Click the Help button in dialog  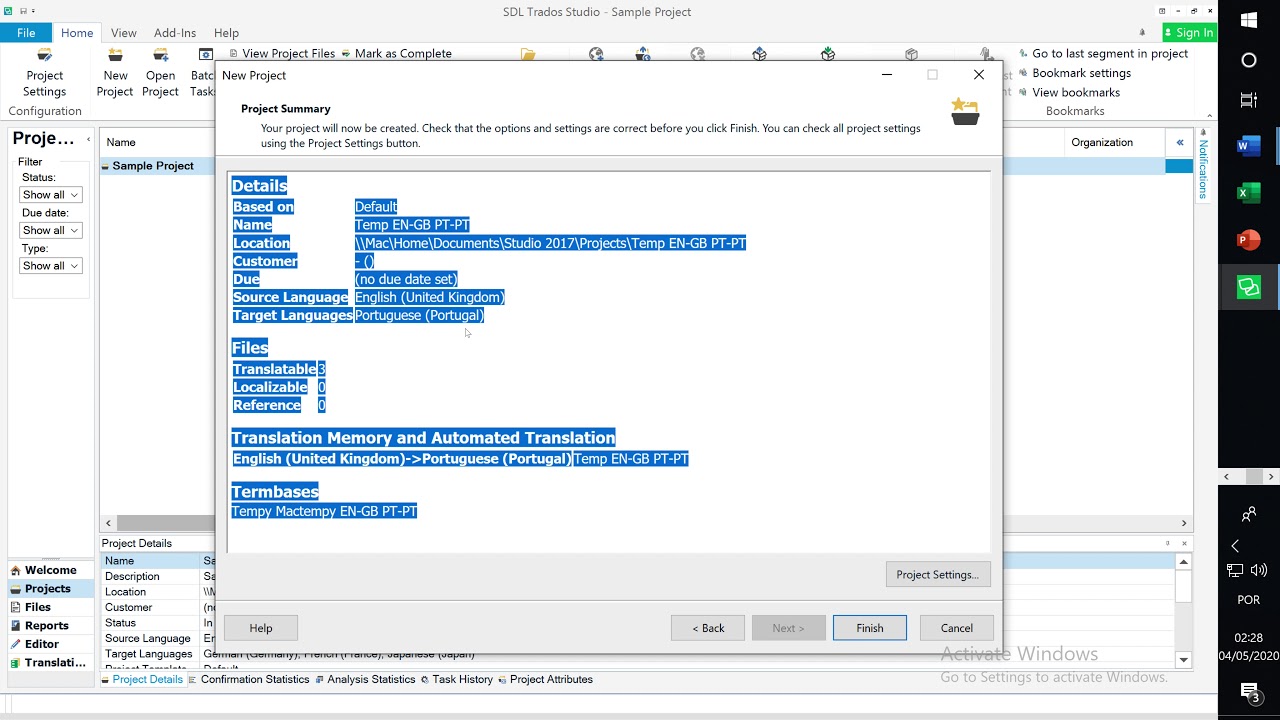click(261, 628)
